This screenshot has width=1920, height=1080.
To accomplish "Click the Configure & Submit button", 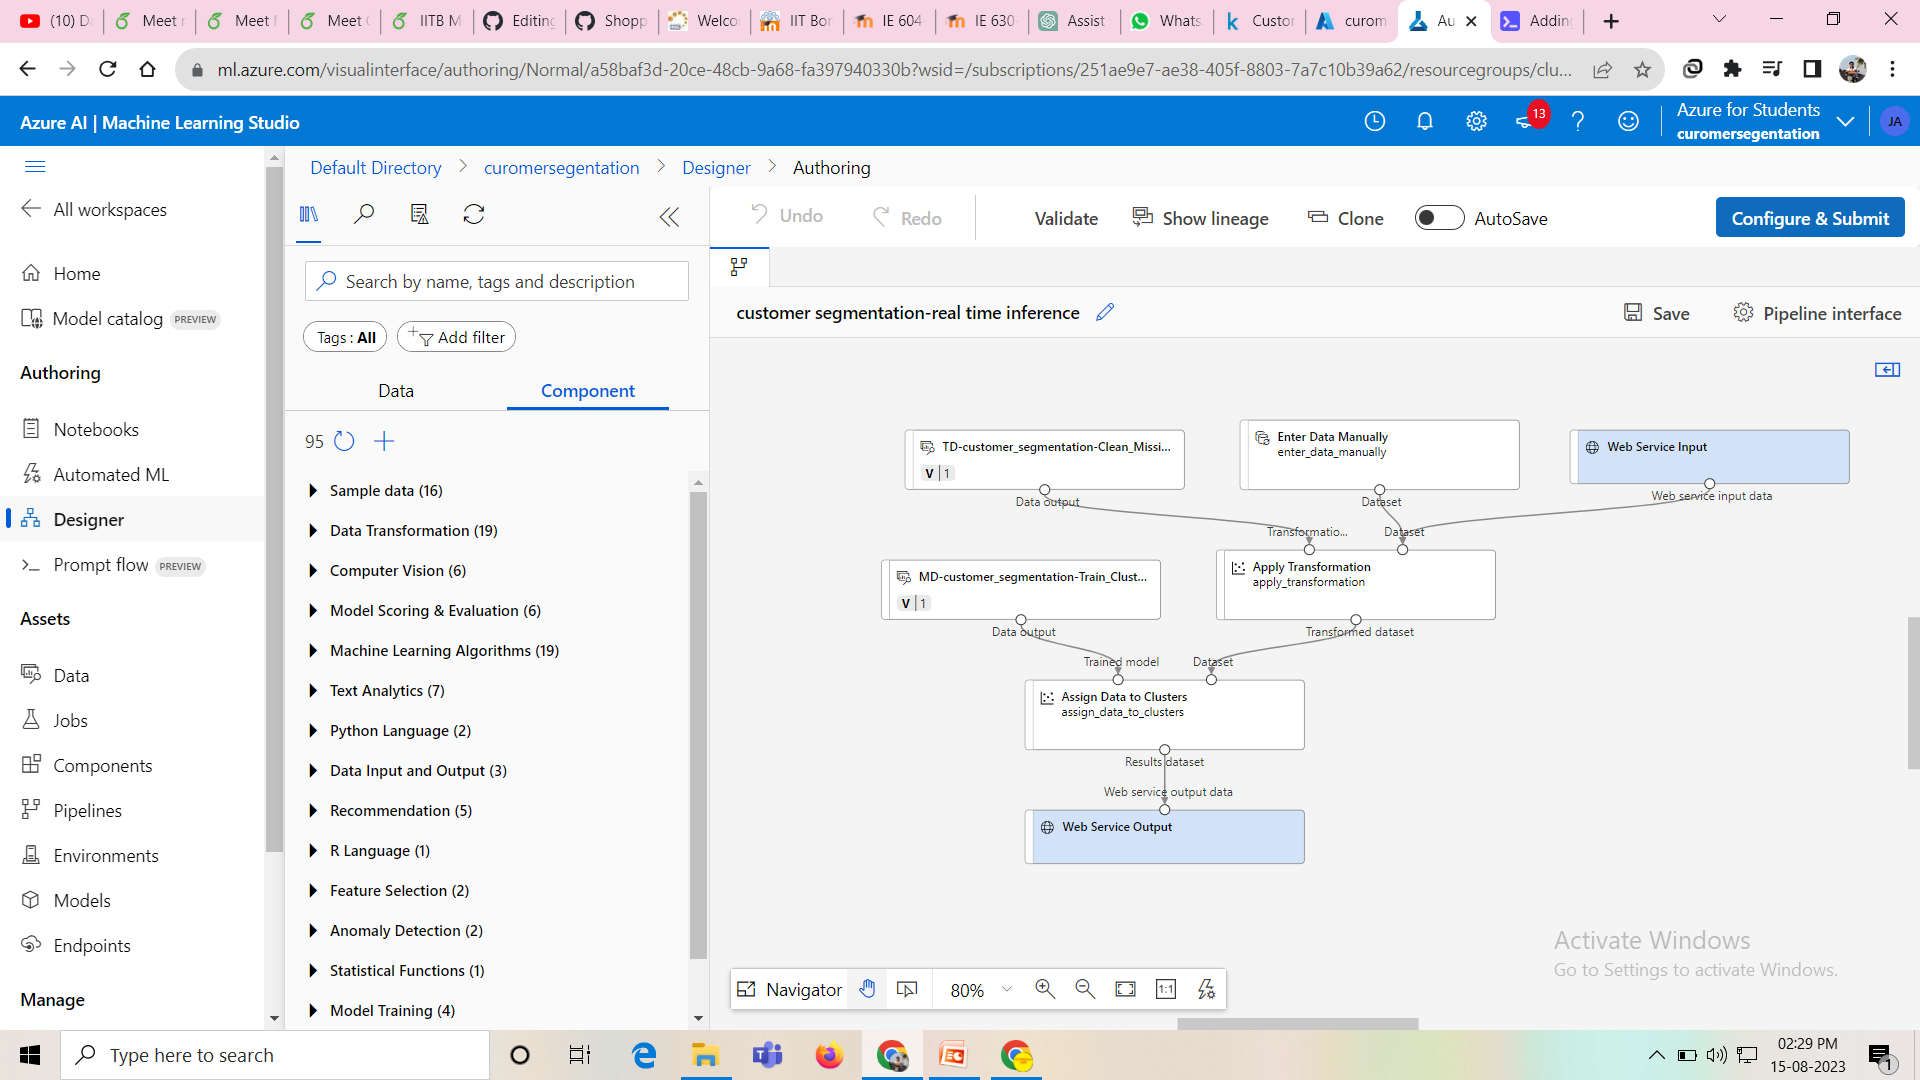I will click(1810, 217).
